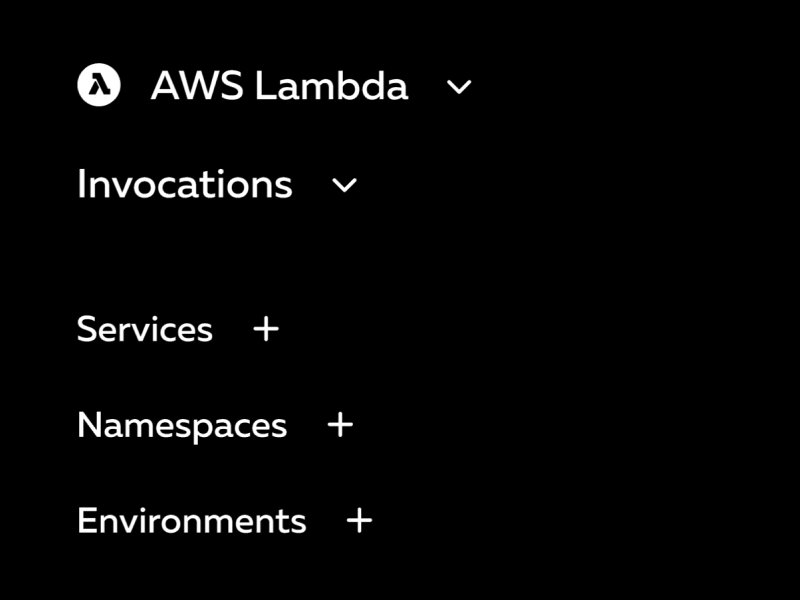Image resolution: width=800 pixels, height=600 pixels.
Task: Select the lambda symbol in the circle badge
Action: [100, 86]
